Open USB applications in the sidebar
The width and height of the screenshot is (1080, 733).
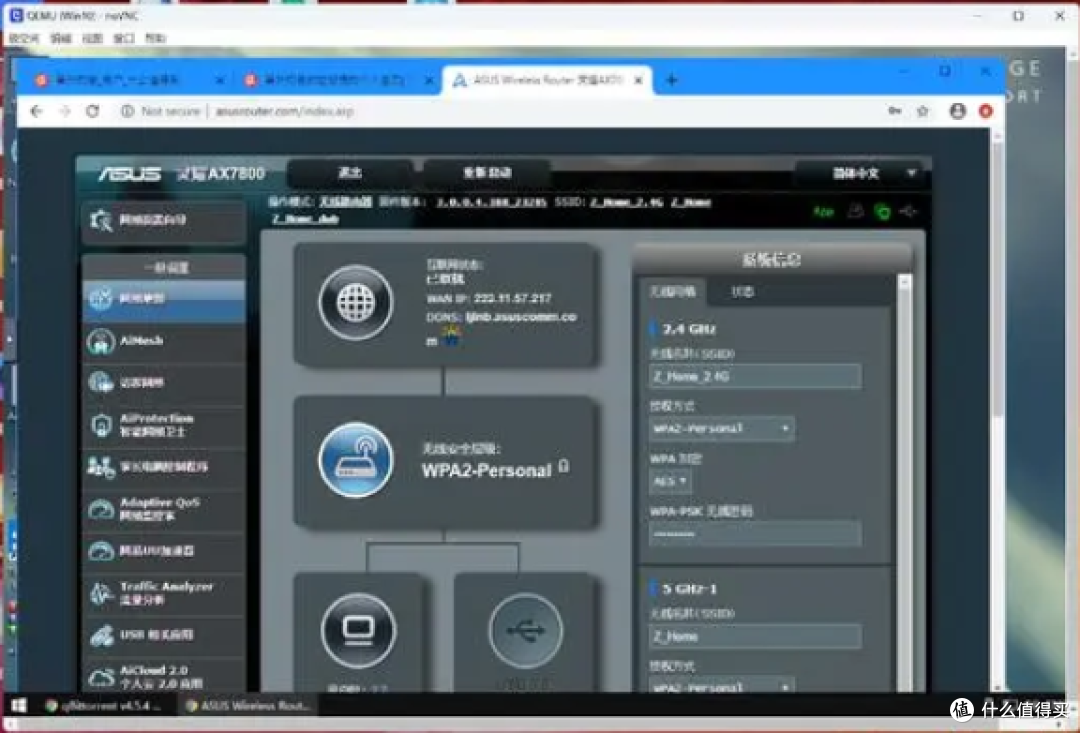(163, 635)
